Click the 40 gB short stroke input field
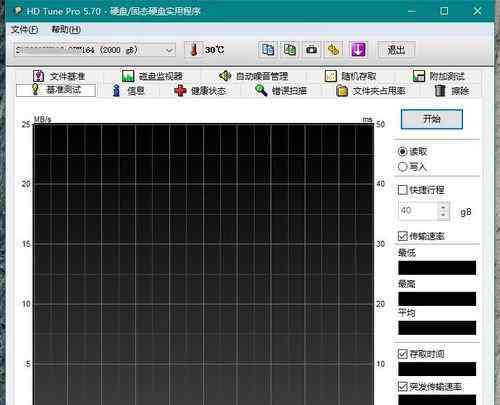Screen dimensions: 500x405 (418, 211)
